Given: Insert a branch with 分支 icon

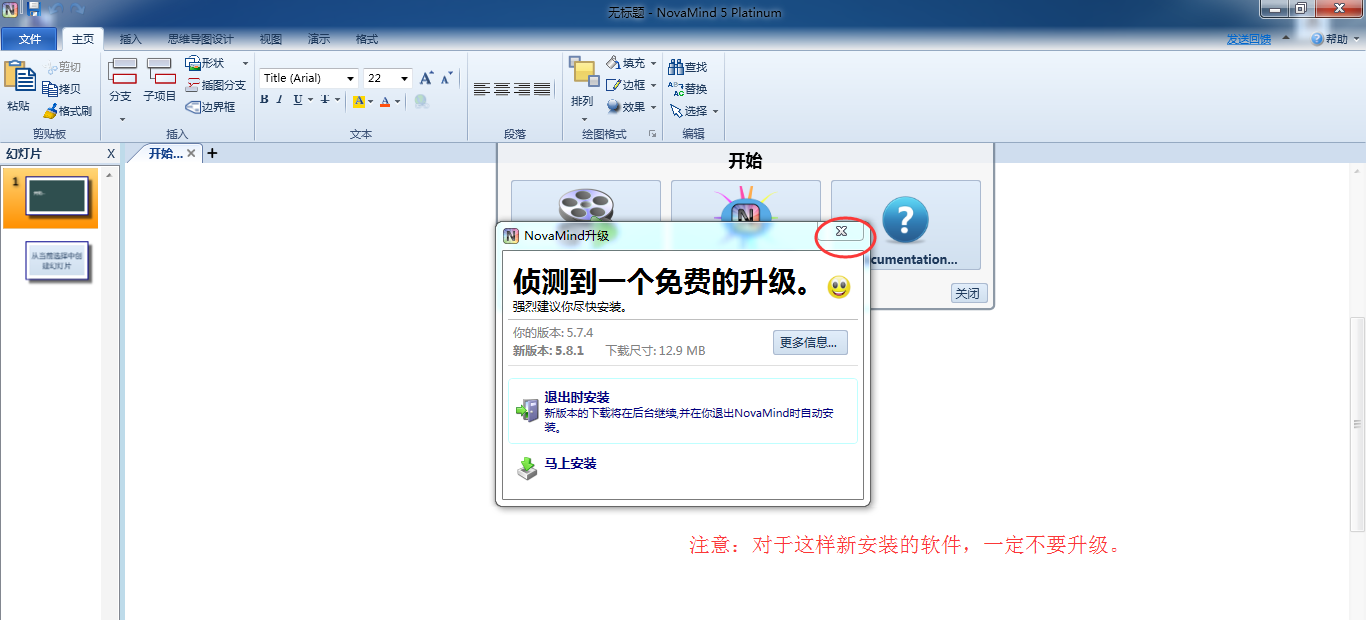Looking at the screenshot, I should 122,72.
